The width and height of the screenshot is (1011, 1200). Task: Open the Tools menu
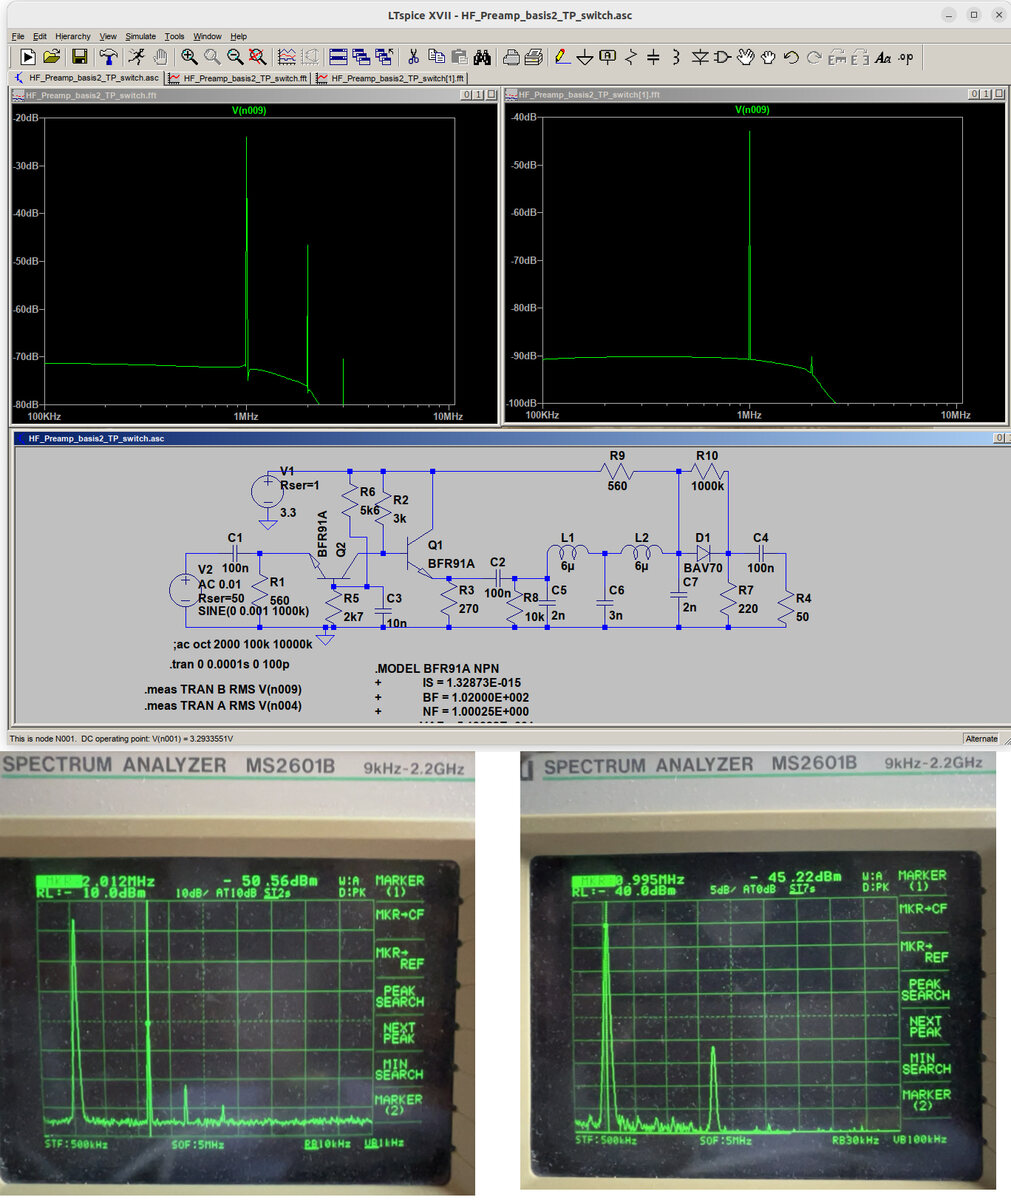(x=175, y=36)
